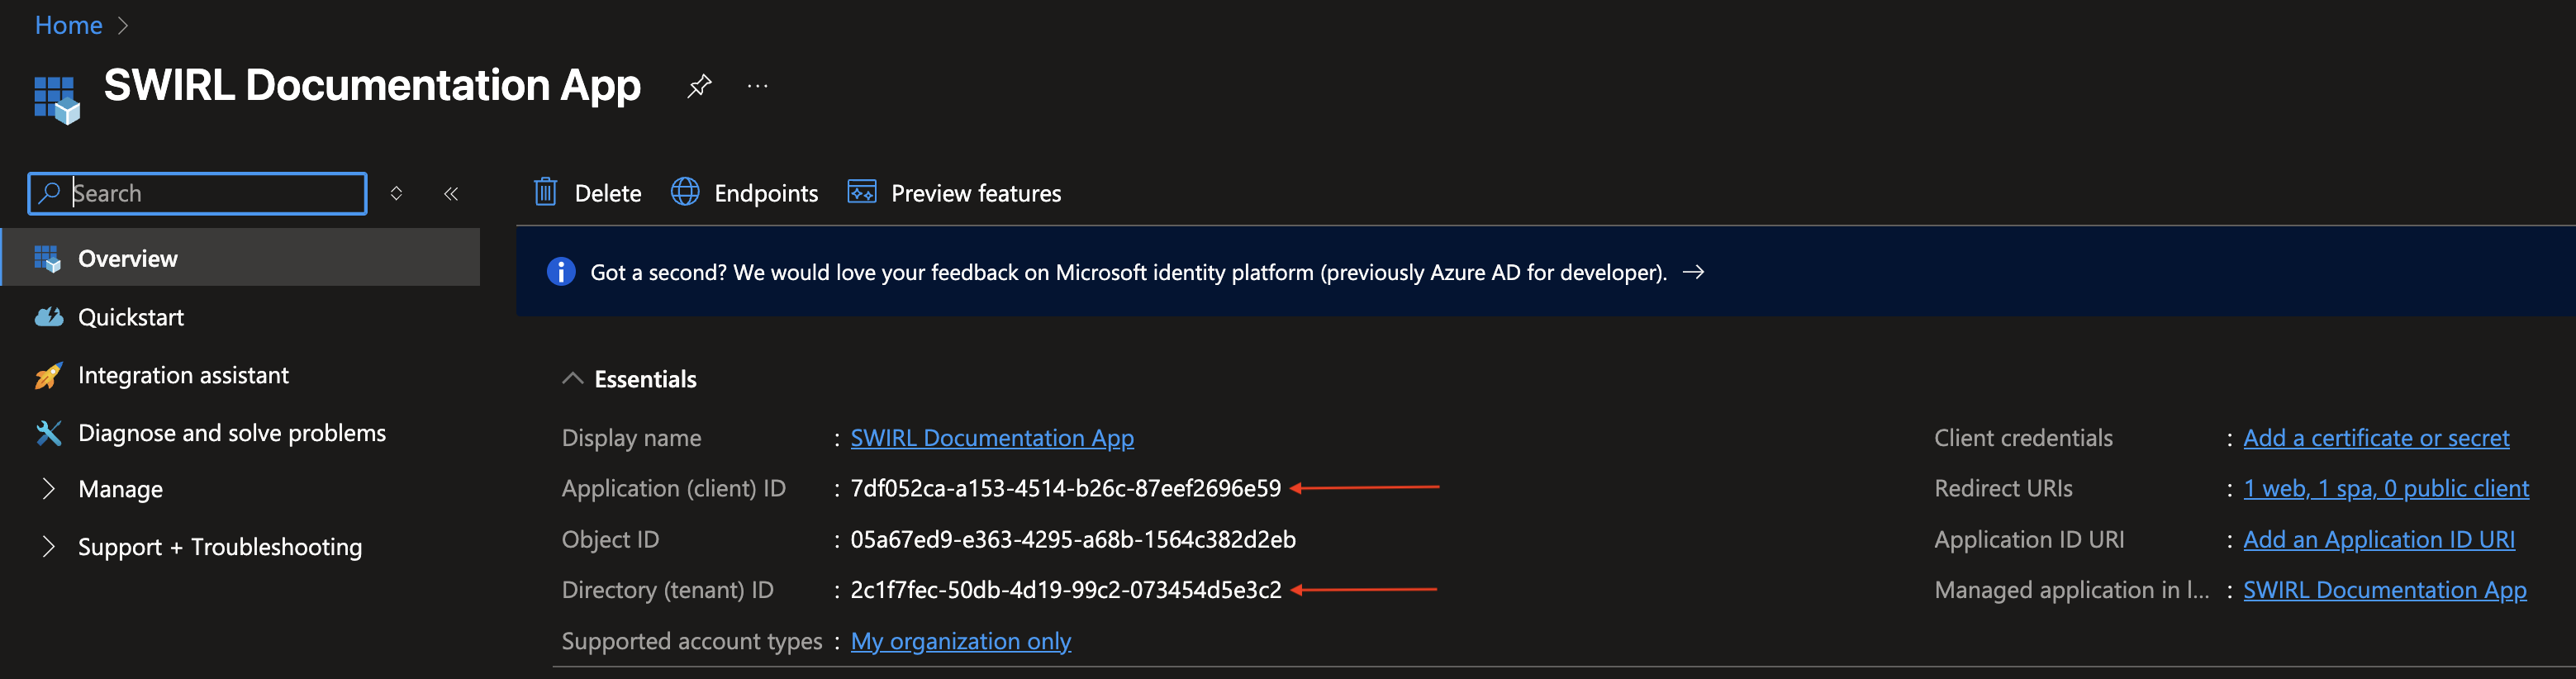Click the Preview features icon
This screenshot has width=2576, height=679.
pyautogui.click(x=862, y=192)
